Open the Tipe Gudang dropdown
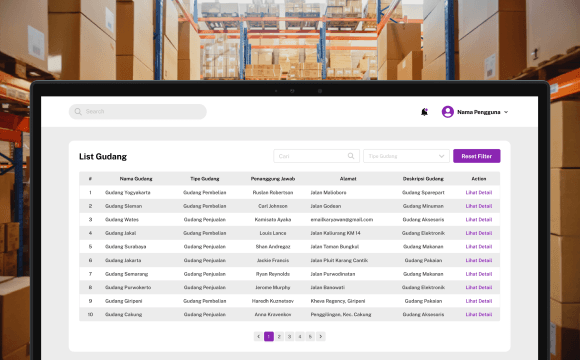 point(406,156)
